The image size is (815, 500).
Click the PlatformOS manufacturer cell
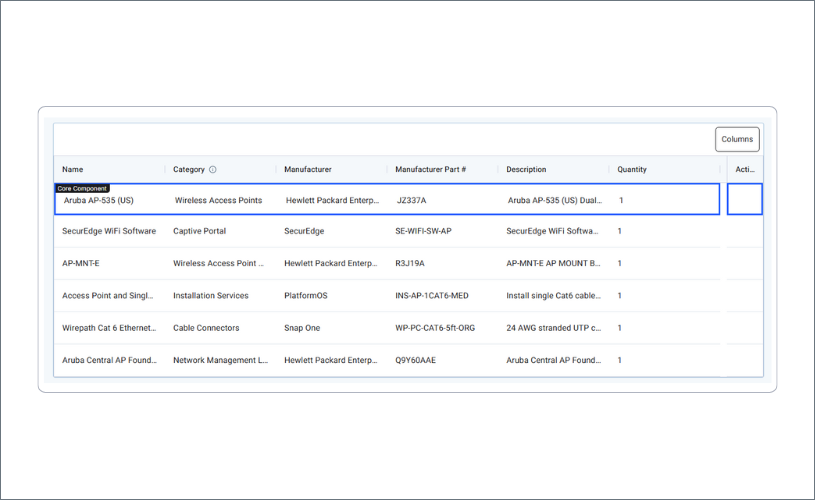306,295
